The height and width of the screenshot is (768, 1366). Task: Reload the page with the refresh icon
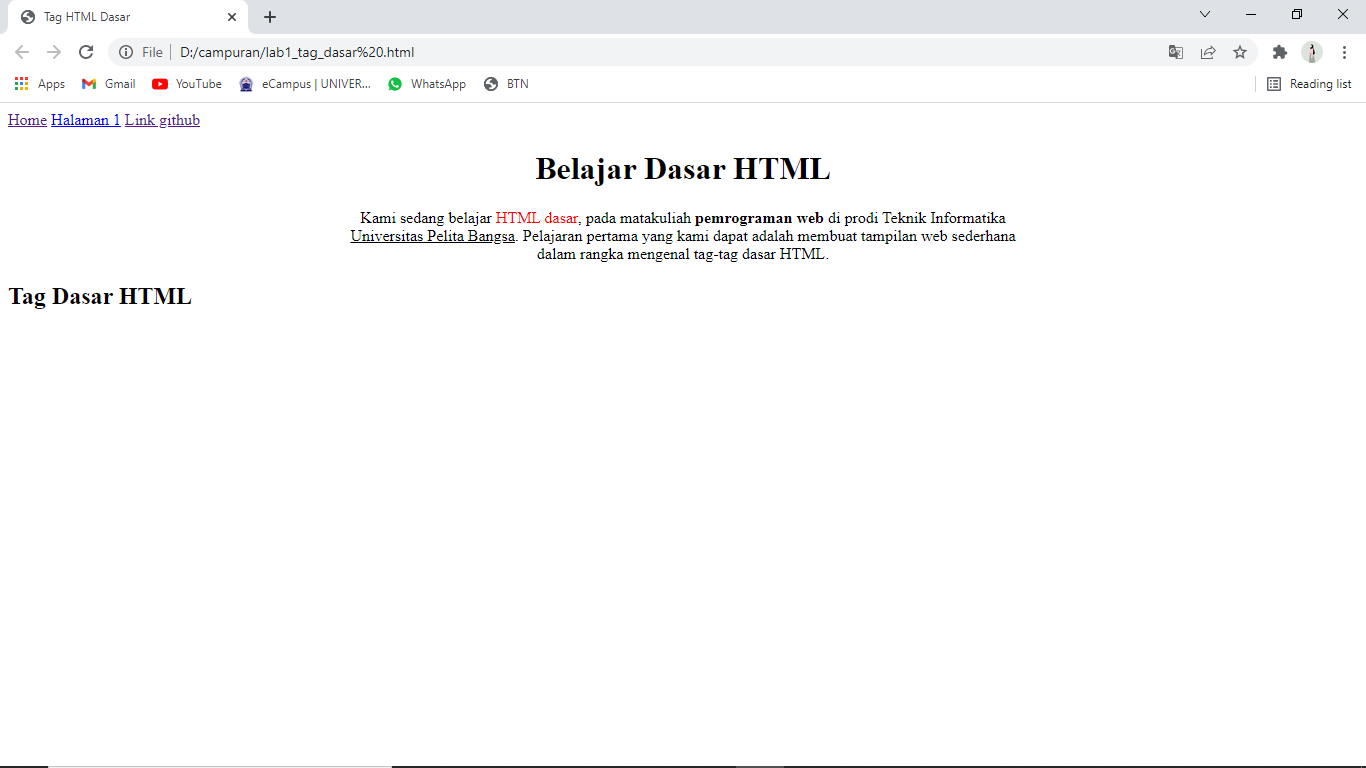click(x=86, y=52)
